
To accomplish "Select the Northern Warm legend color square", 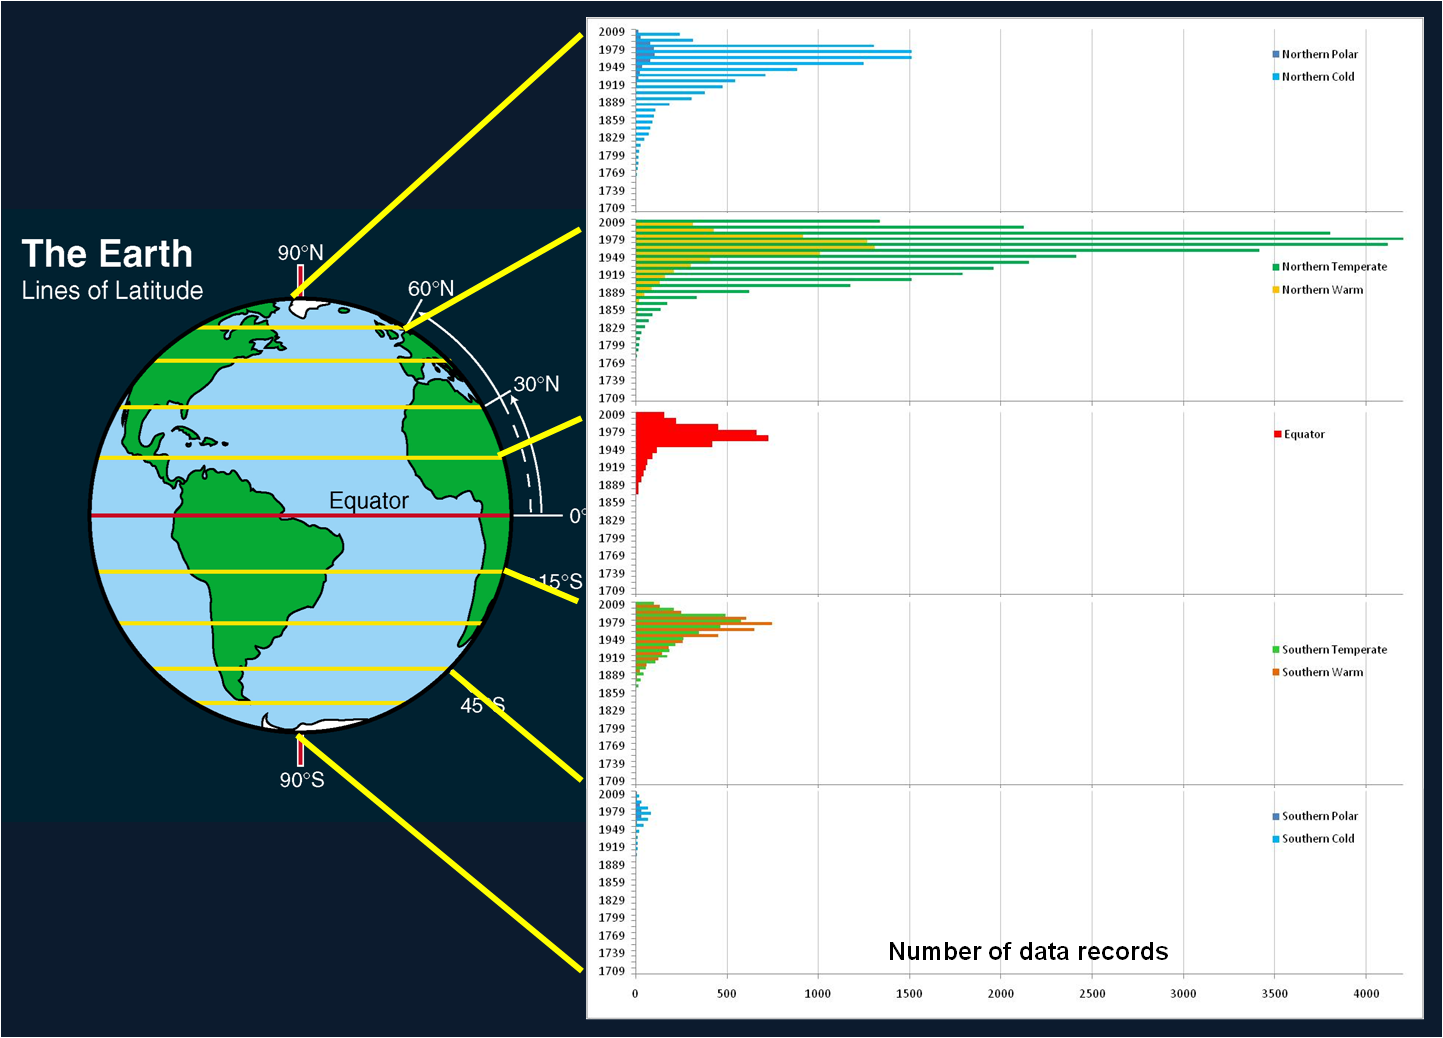I will click(1276, 290).
